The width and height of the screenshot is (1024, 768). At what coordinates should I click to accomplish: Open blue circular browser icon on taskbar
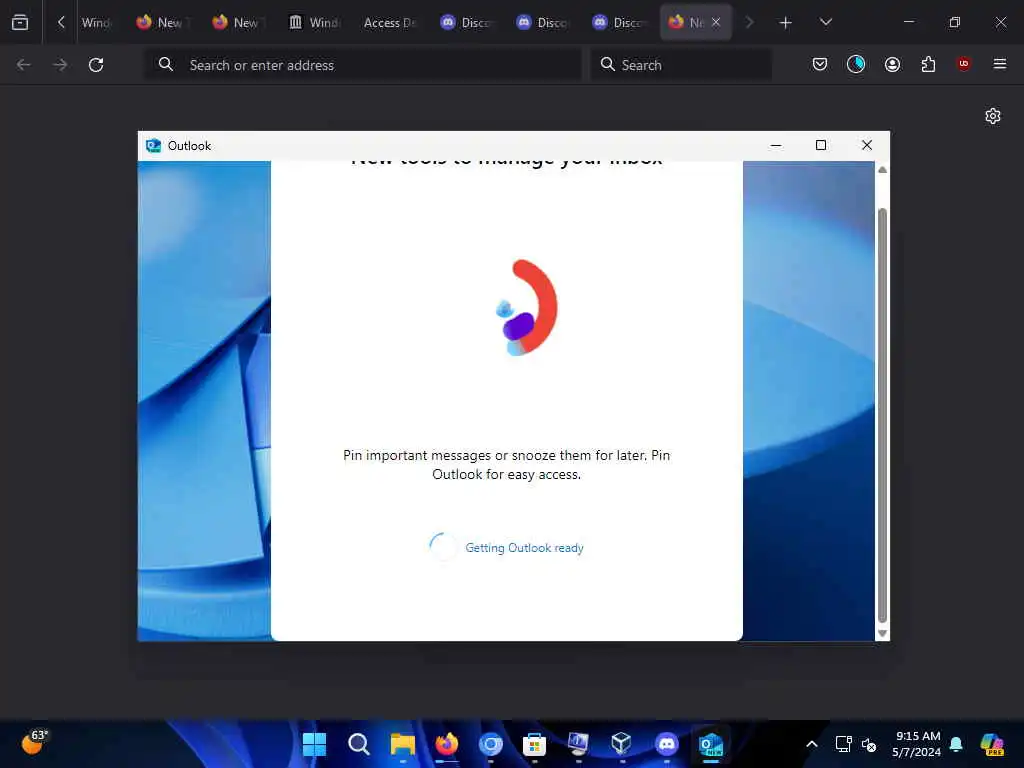tap(490, 744)
